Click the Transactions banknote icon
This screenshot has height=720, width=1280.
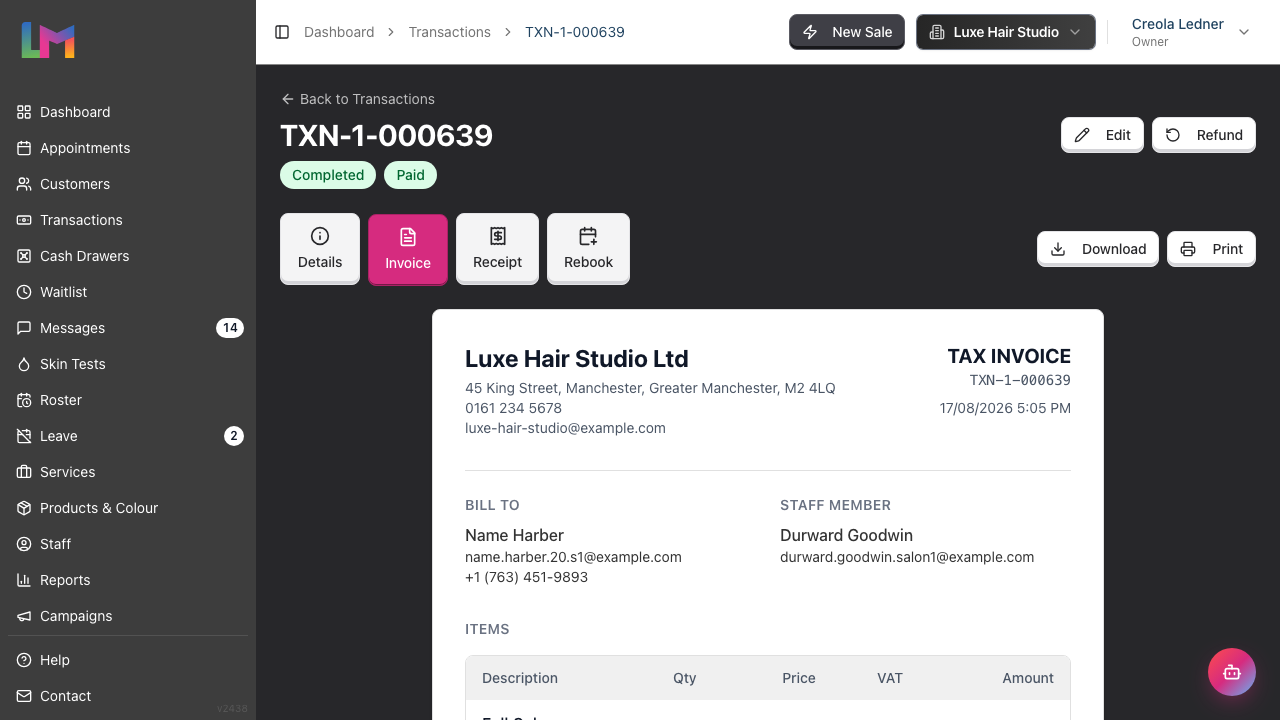pos(24,220)
